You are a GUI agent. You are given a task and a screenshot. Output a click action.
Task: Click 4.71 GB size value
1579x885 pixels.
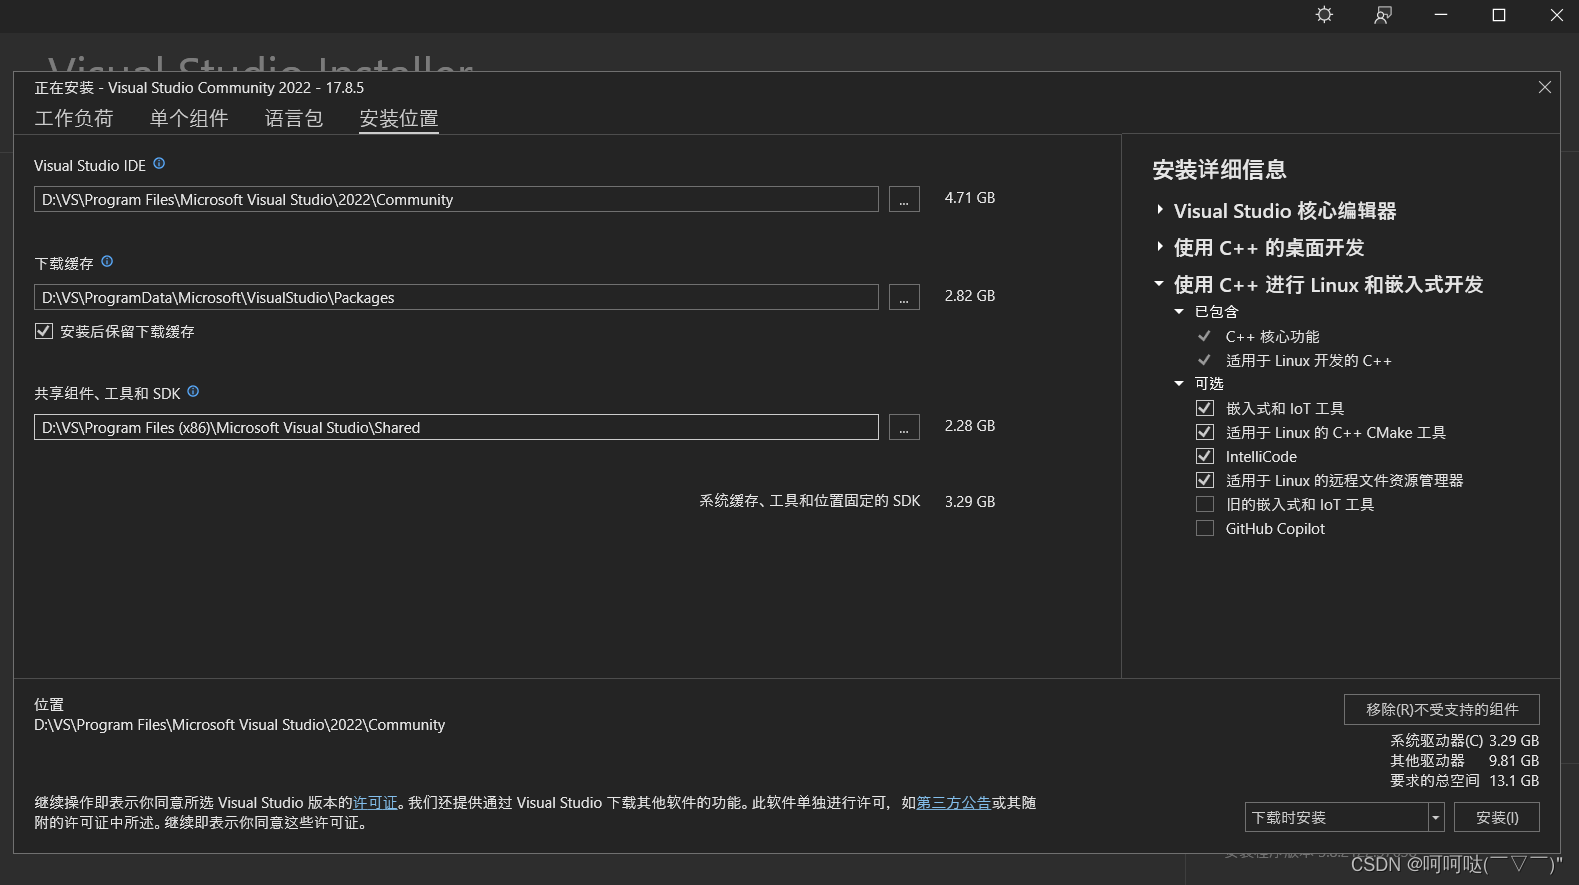click(970, 198)
